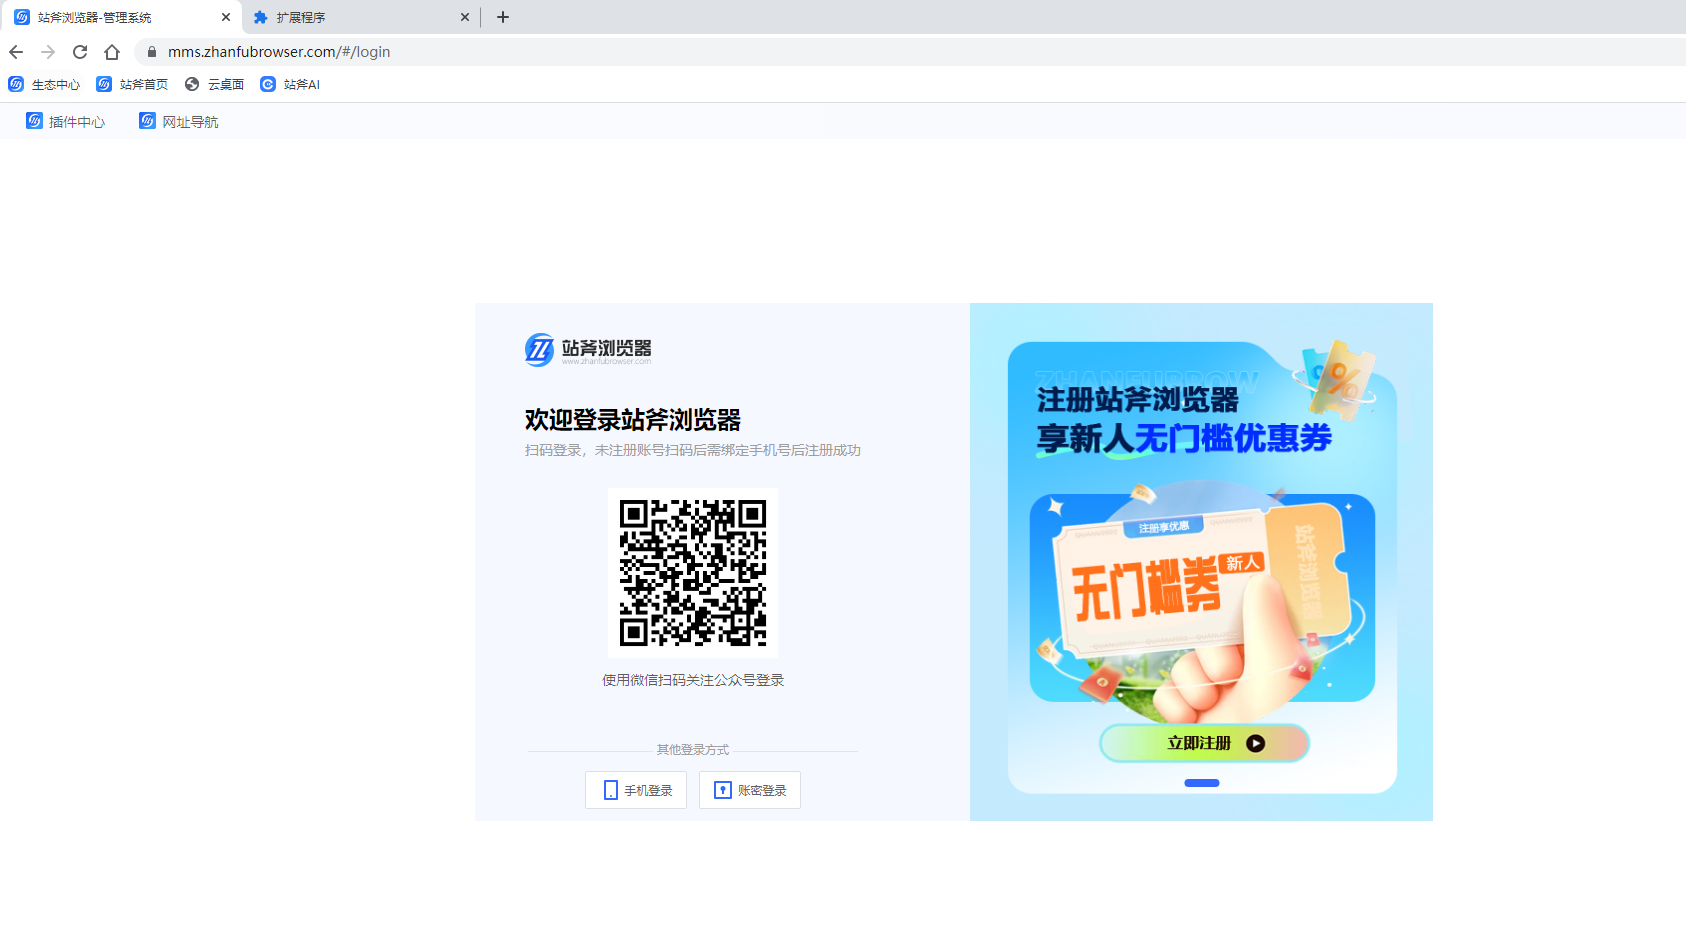Viewport: 1686px width, 935px height.
Task: Click the lock icon in address bar
Action: click(152, 52)
